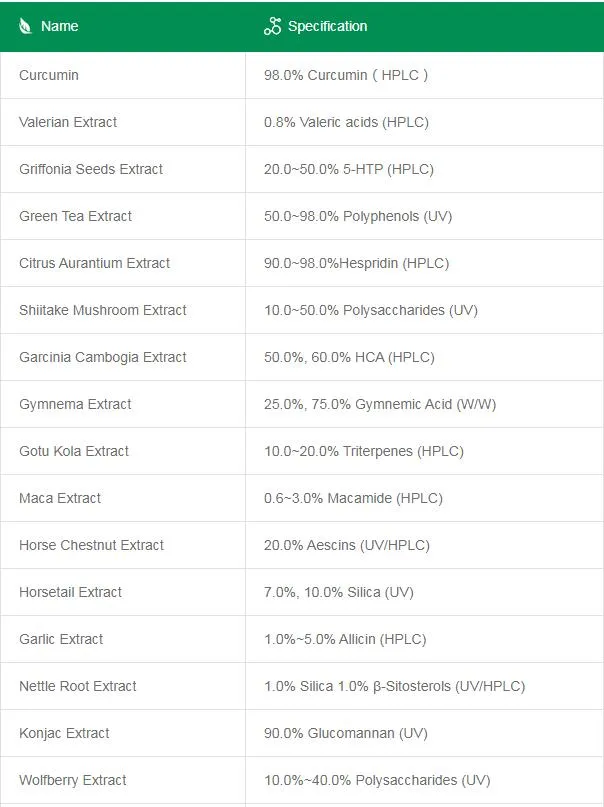The height and width of the screenshot is (807, 604).
Task: Click Garlic Extract Allicin specification cell
Action: tap(344, 639)
